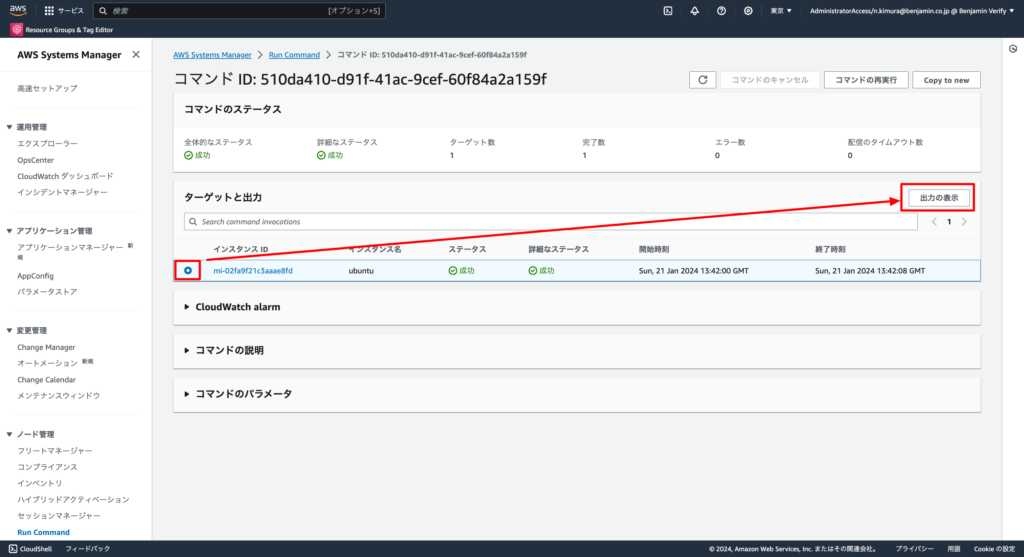Focus the top console search box
The width and height of the screenshot is (1024, 557).
(x=240, y=10)
